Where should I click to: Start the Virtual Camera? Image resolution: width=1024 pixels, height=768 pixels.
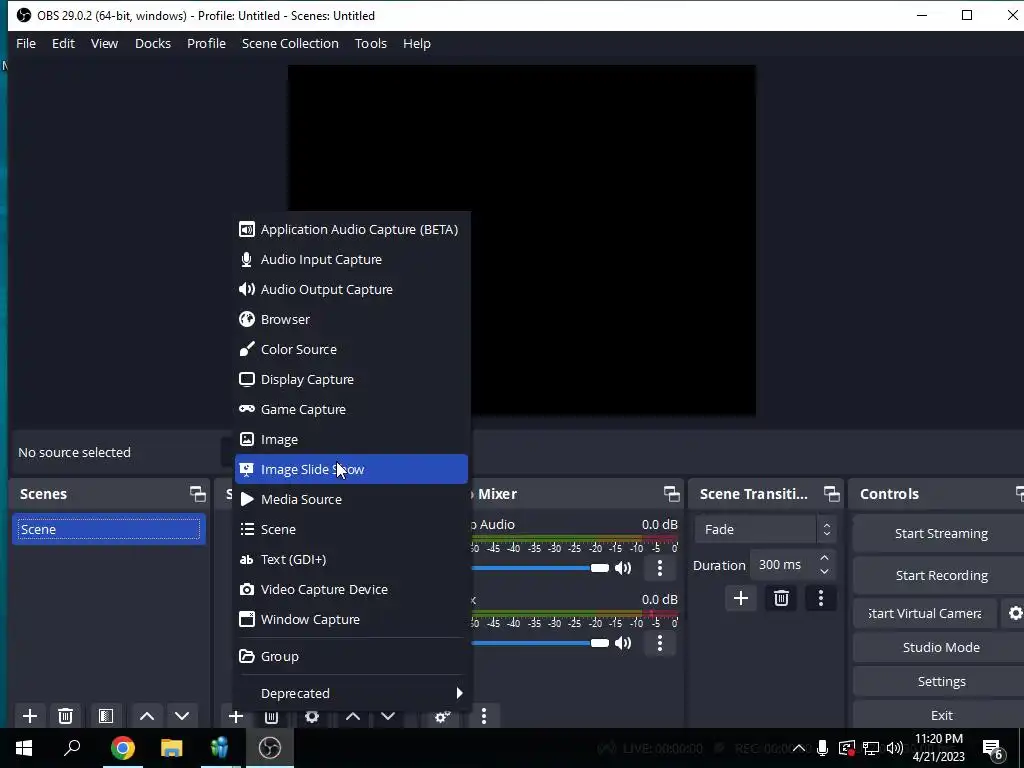click(925, 613)
